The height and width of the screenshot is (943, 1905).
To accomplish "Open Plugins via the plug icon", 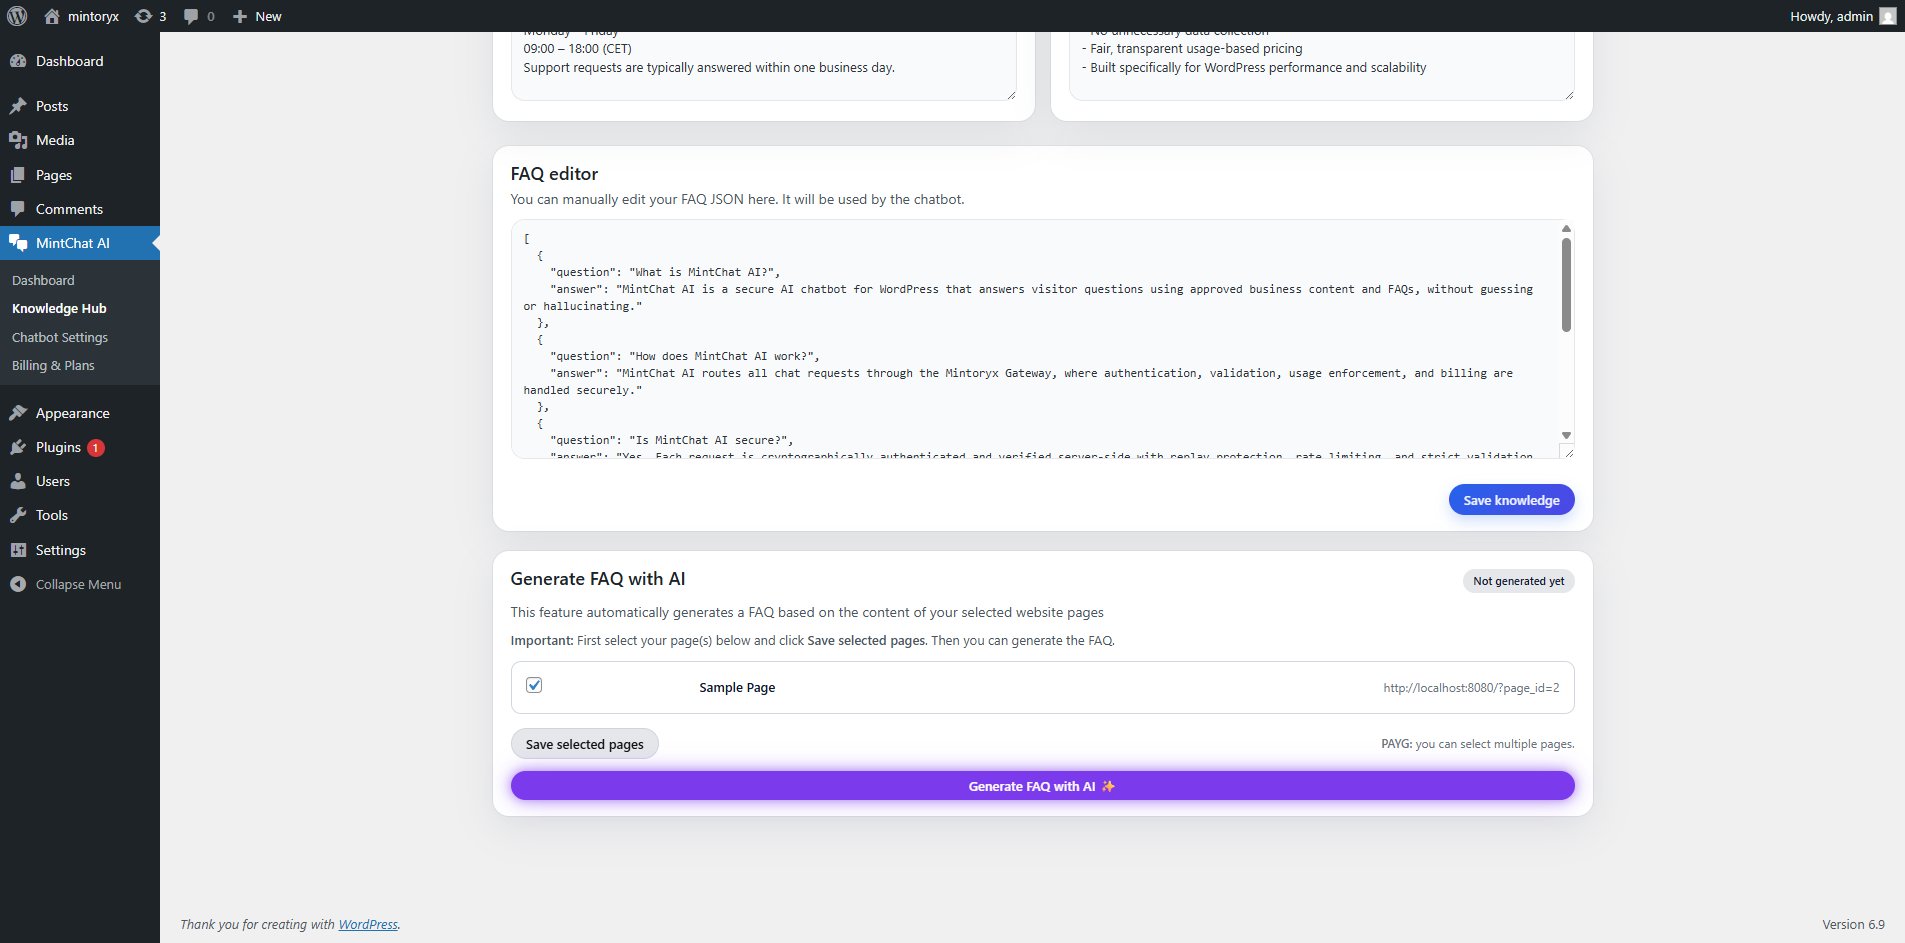I will [21, 447].
